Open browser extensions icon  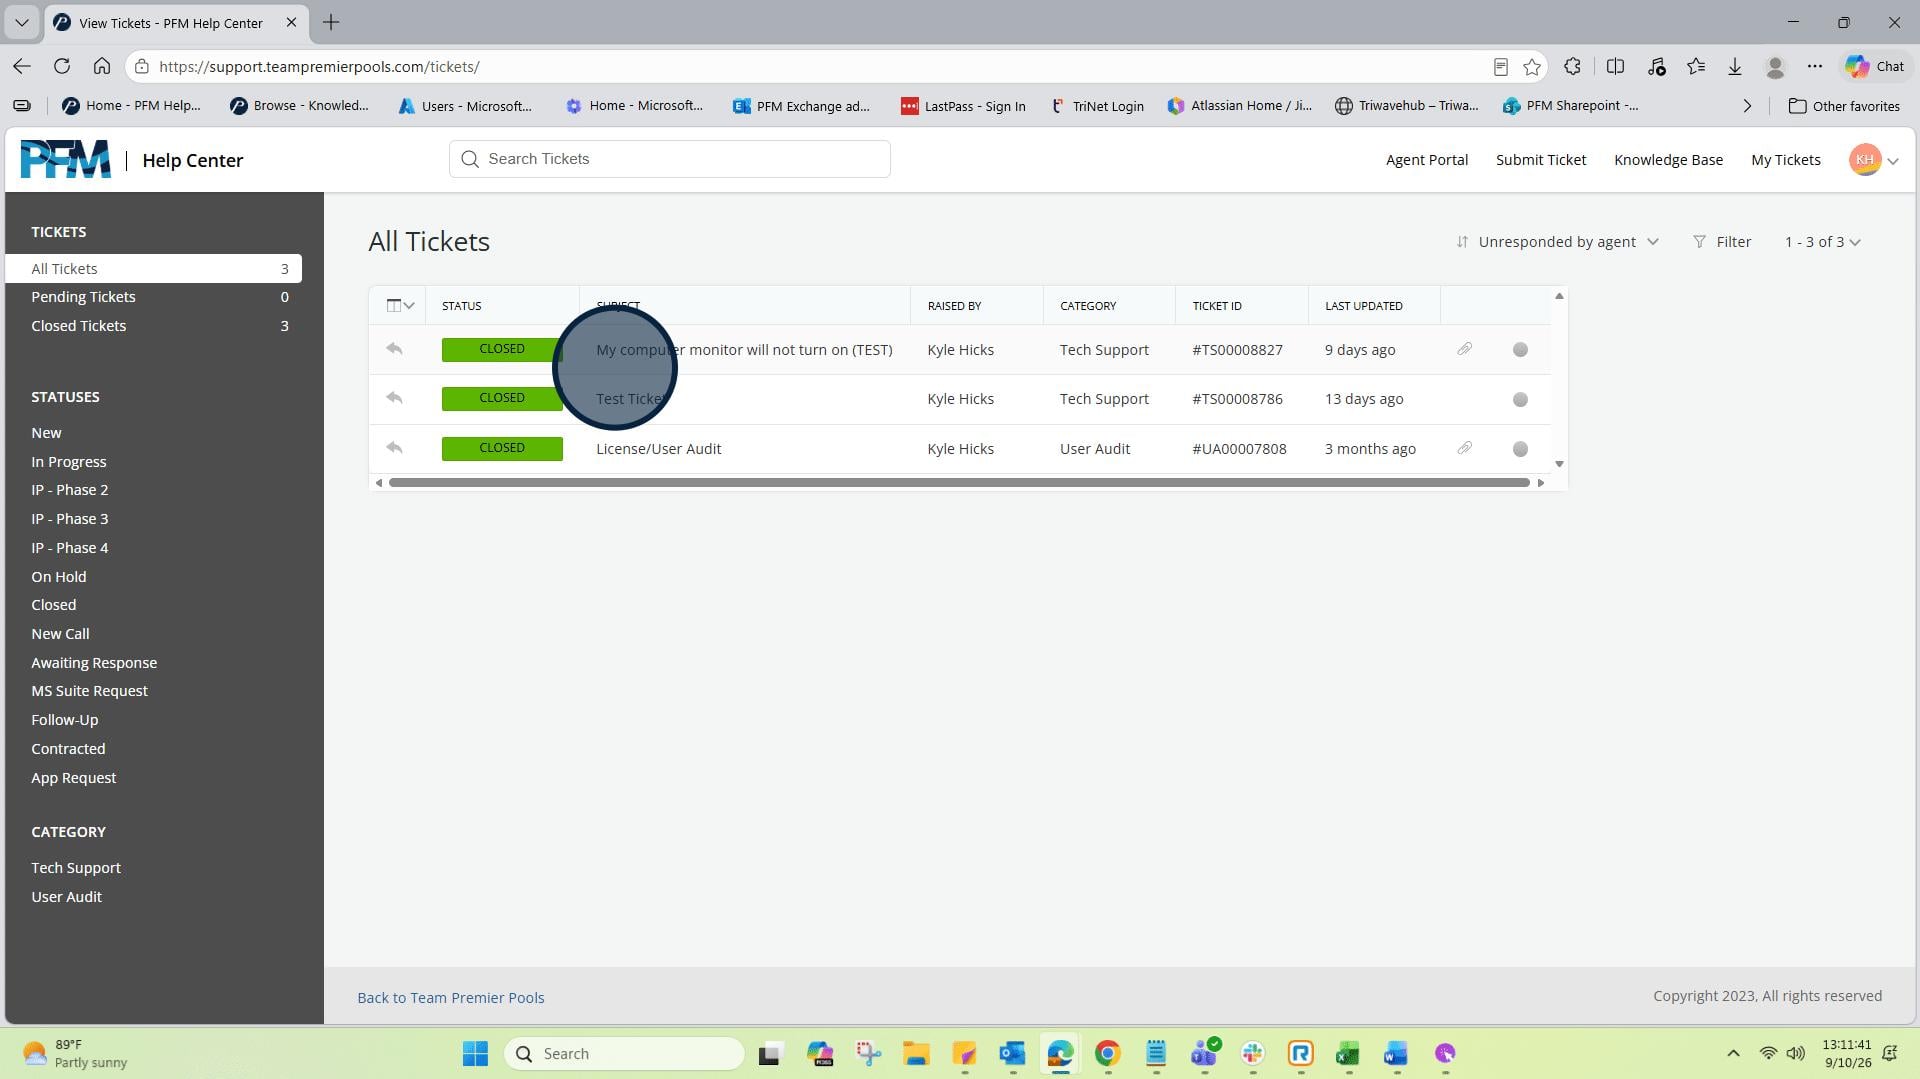pyautogui.click(x=1572, y=66)
